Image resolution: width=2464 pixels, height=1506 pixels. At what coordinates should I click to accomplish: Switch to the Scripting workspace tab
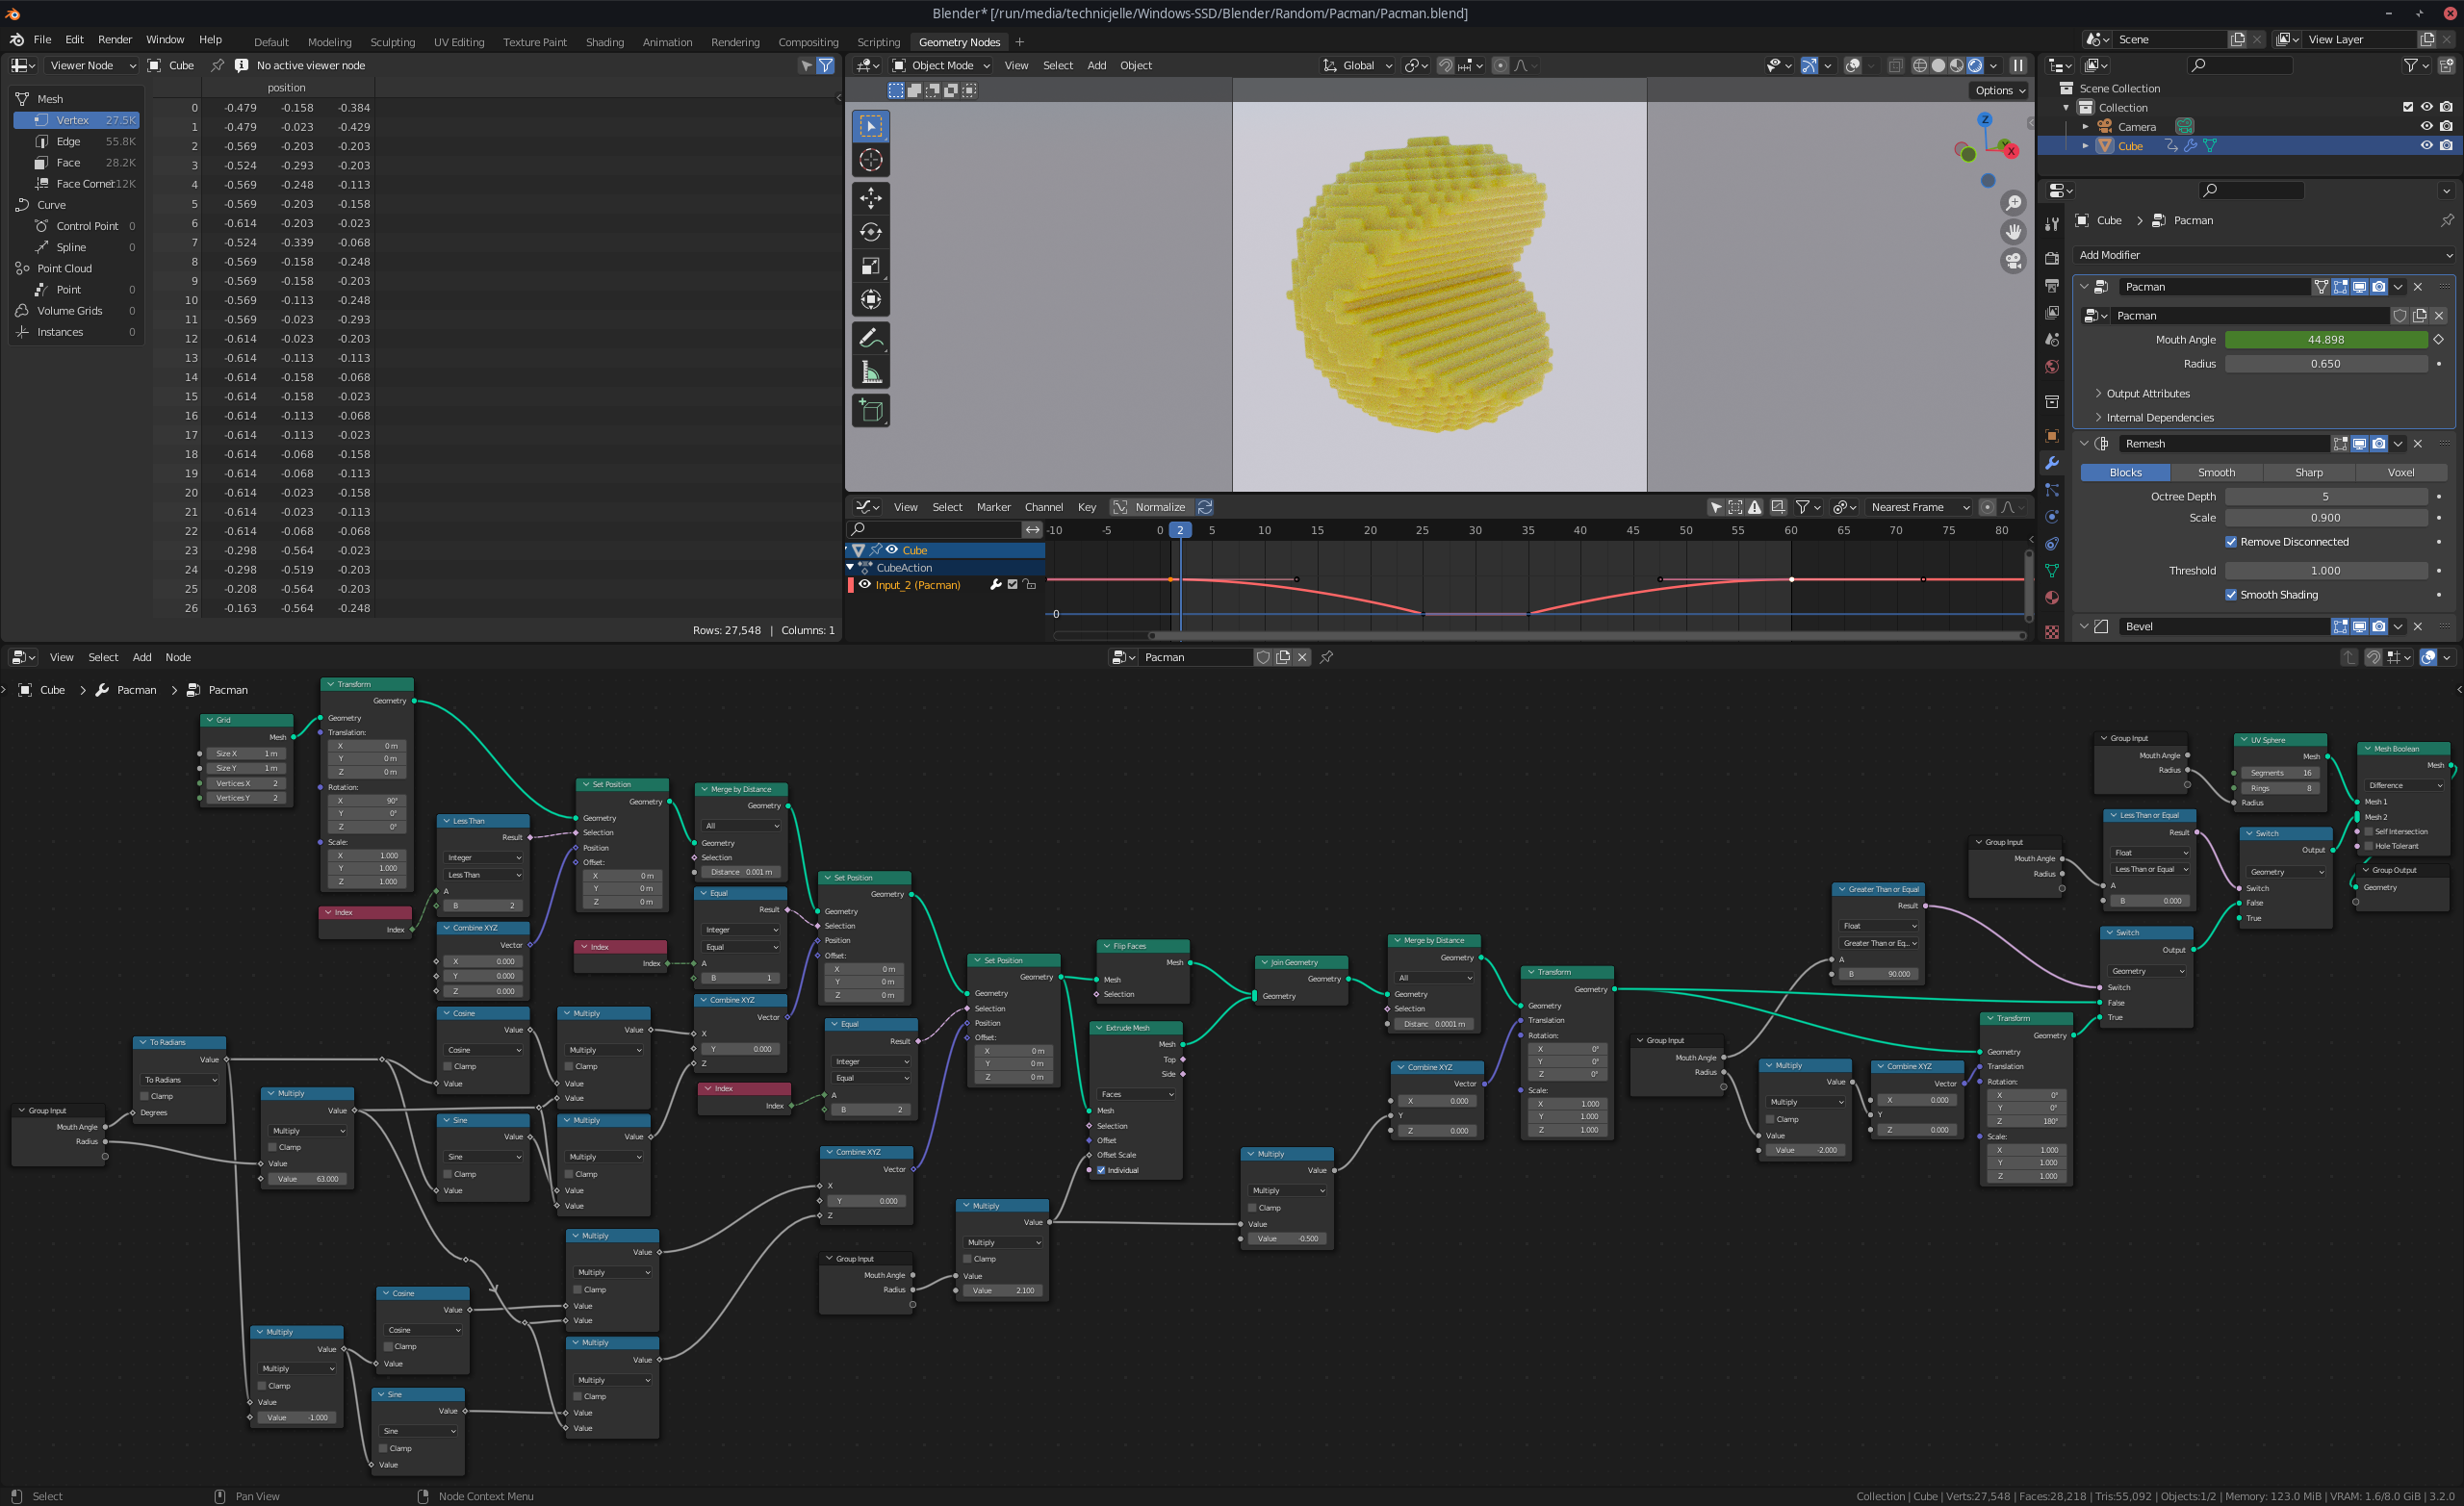(x=878, y=42)
